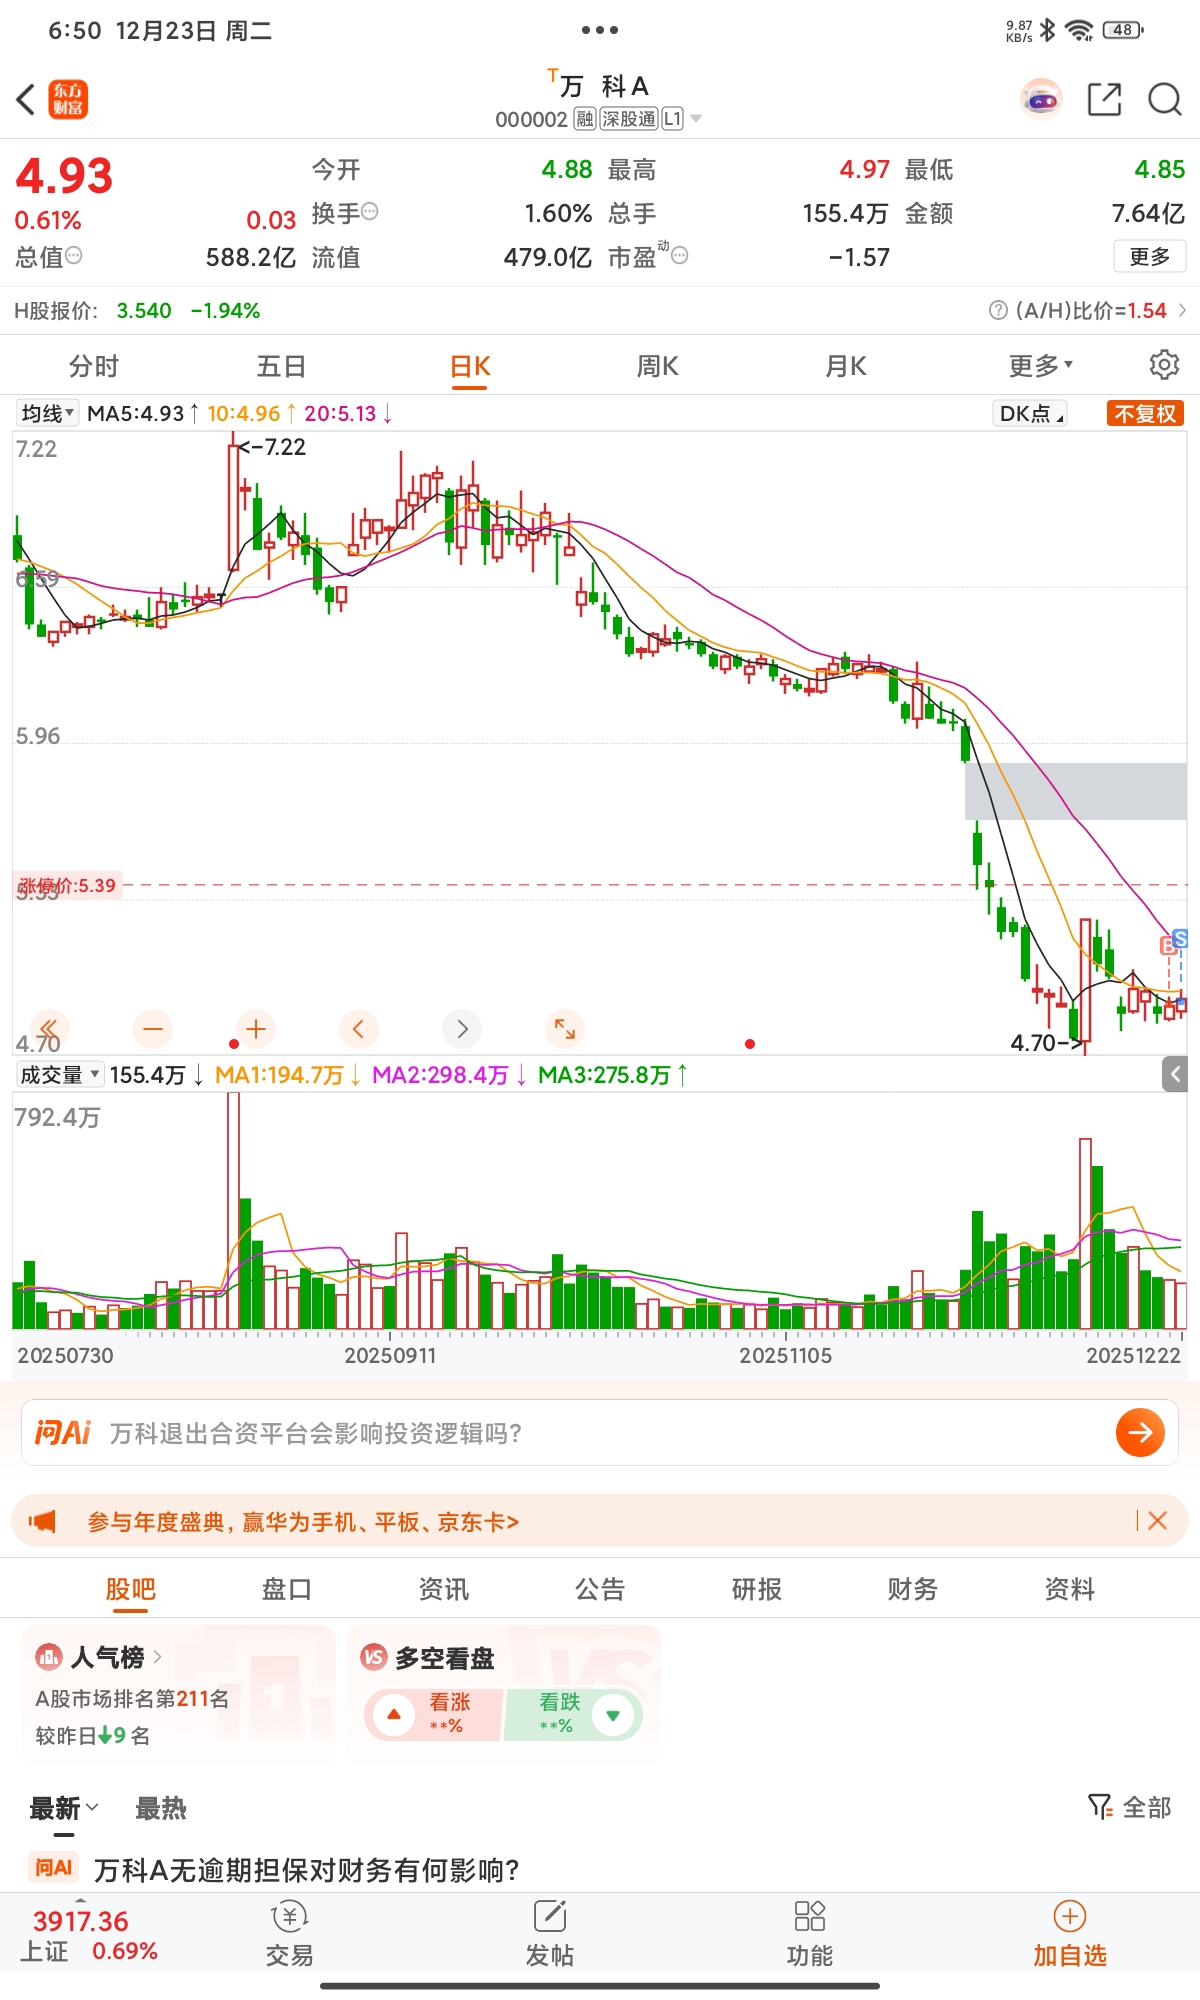Tap info icon next to 换手
Viewport: 1200px width, 2000px height.
point(369,211)
